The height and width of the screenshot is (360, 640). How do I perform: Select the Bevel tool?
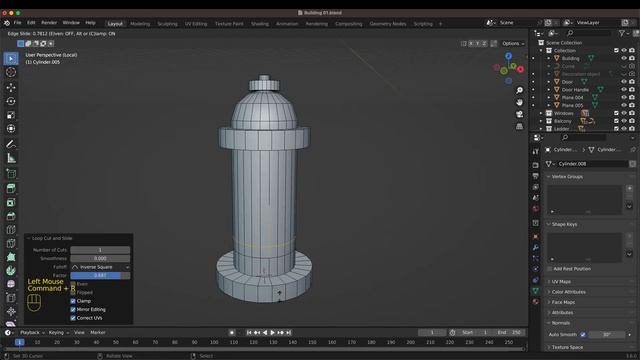point(11,216)
